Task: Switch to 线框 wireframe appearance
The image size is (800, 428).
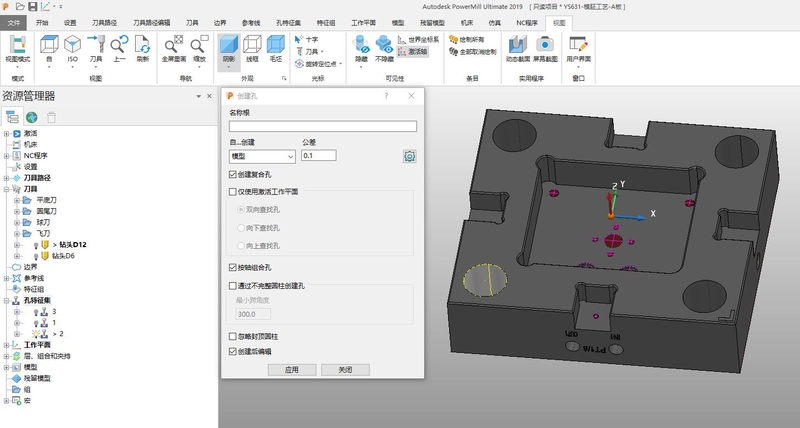Action: (252, 49)
